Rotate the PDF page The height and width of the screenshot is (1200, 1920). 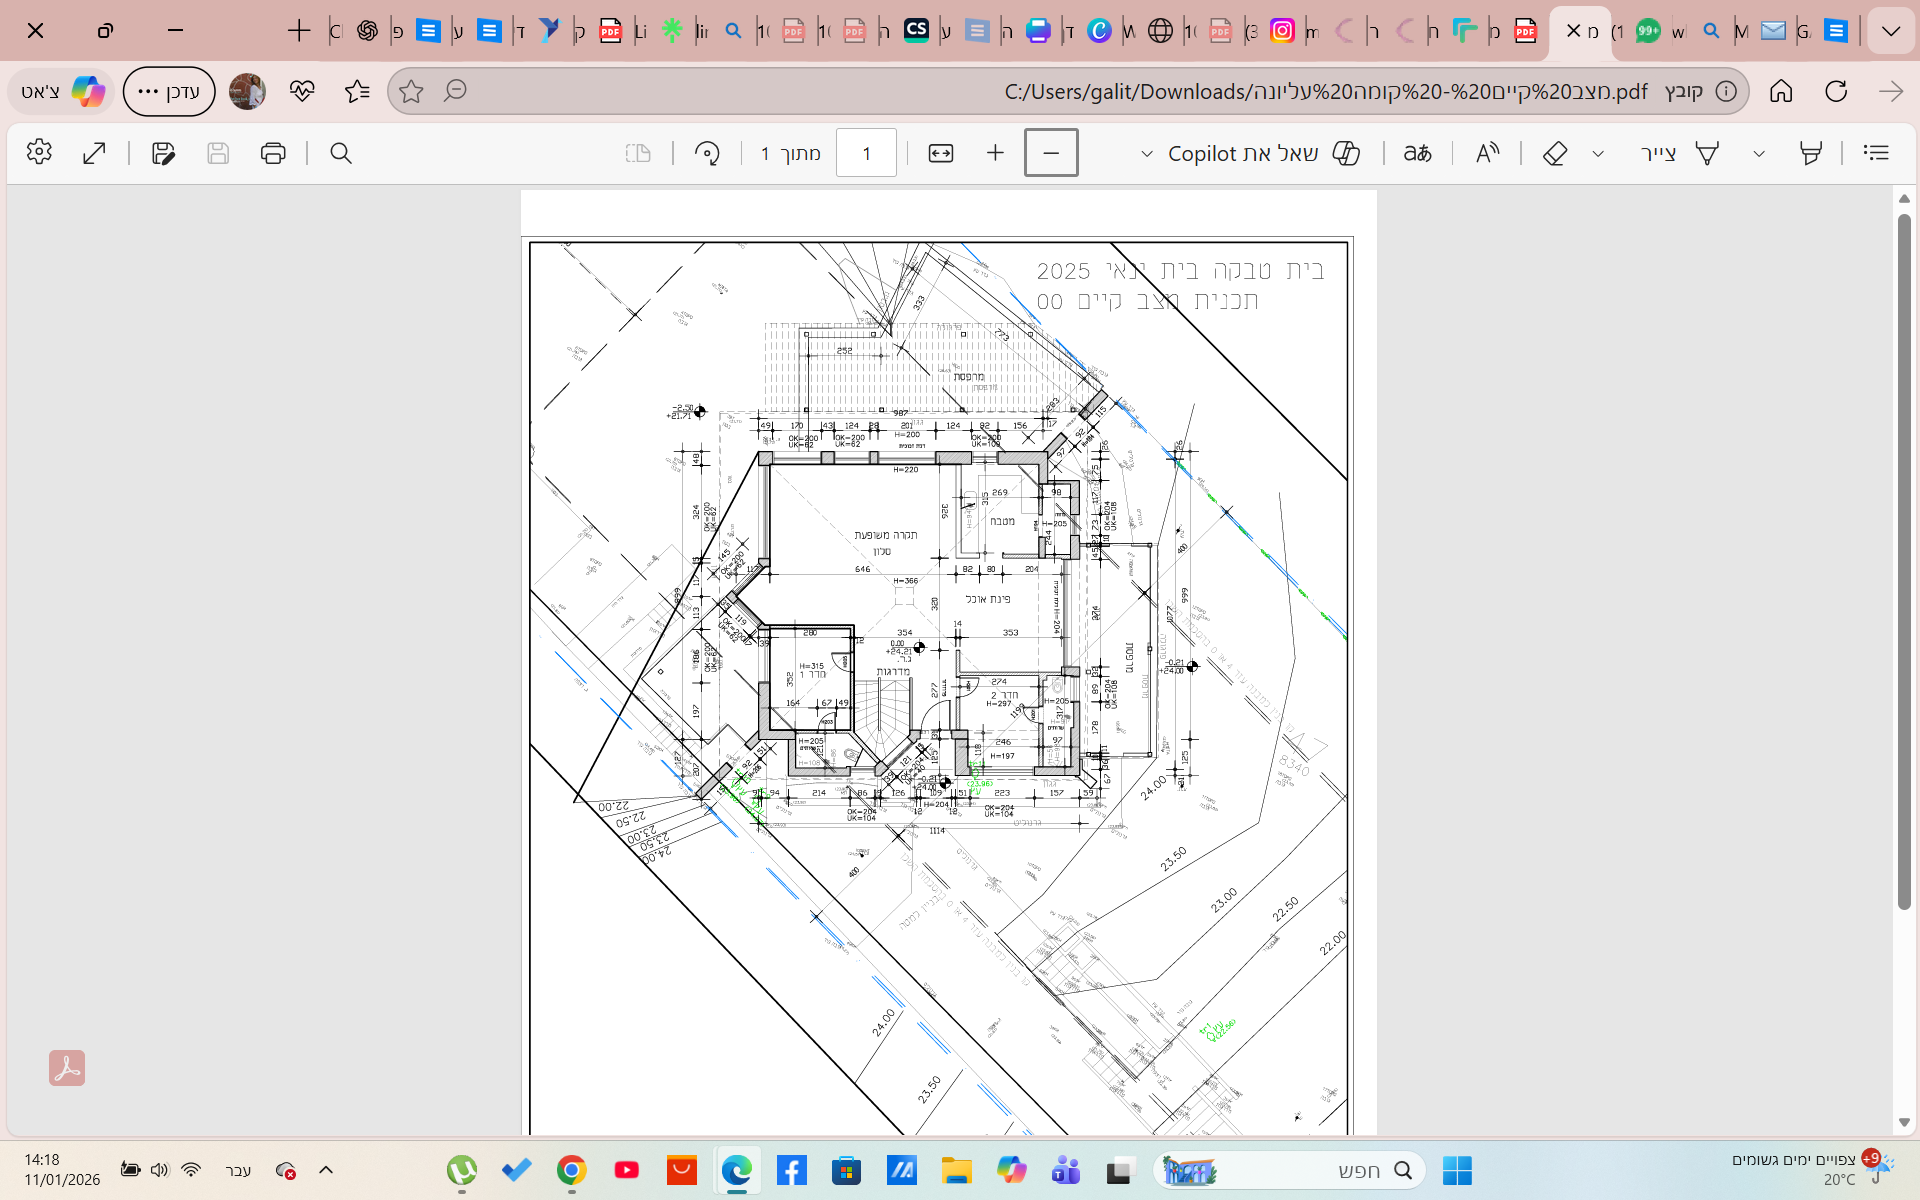707,153
